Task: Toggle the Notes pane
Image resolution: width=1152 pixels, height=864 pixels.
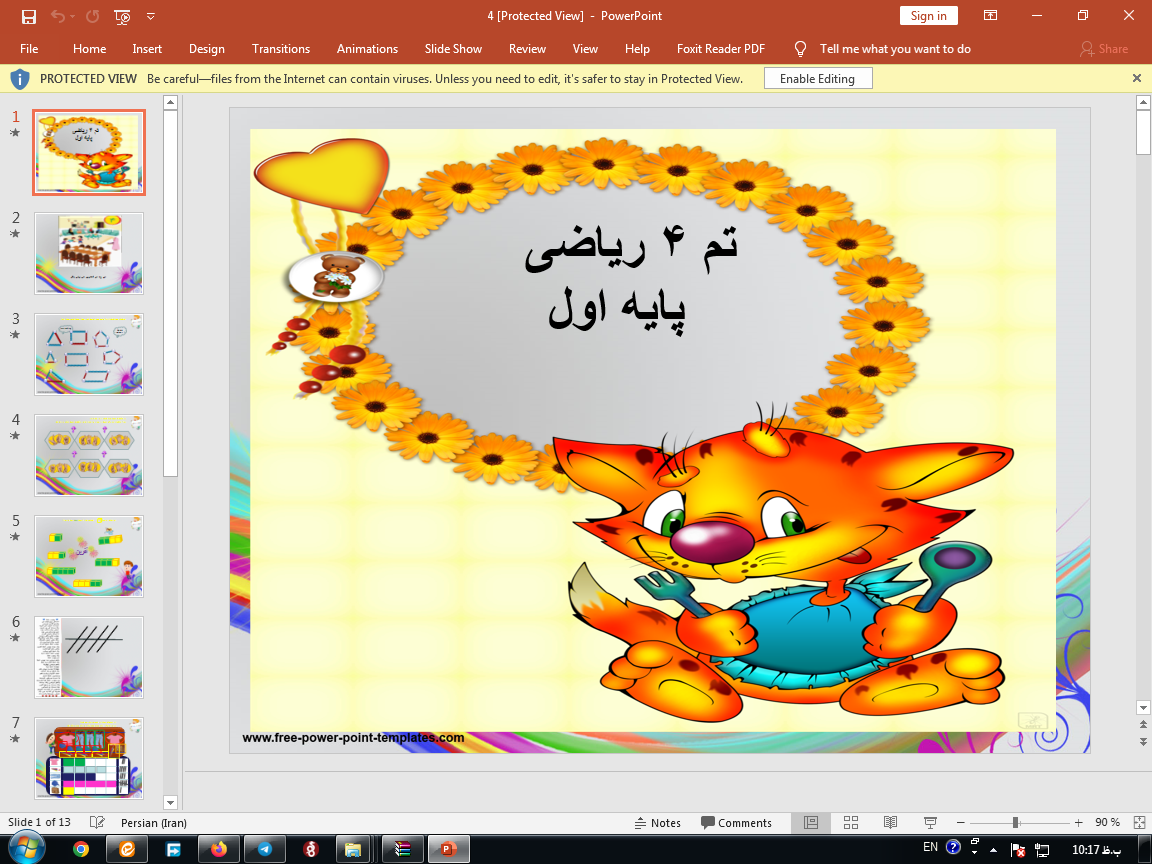Action: coord(658,822)
